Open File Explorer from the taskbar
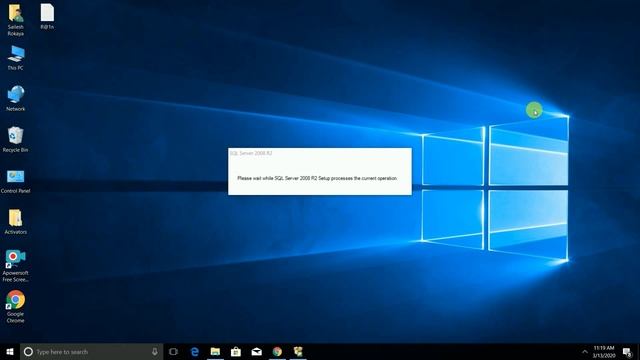The image size is (640, 360). (215, 351)
